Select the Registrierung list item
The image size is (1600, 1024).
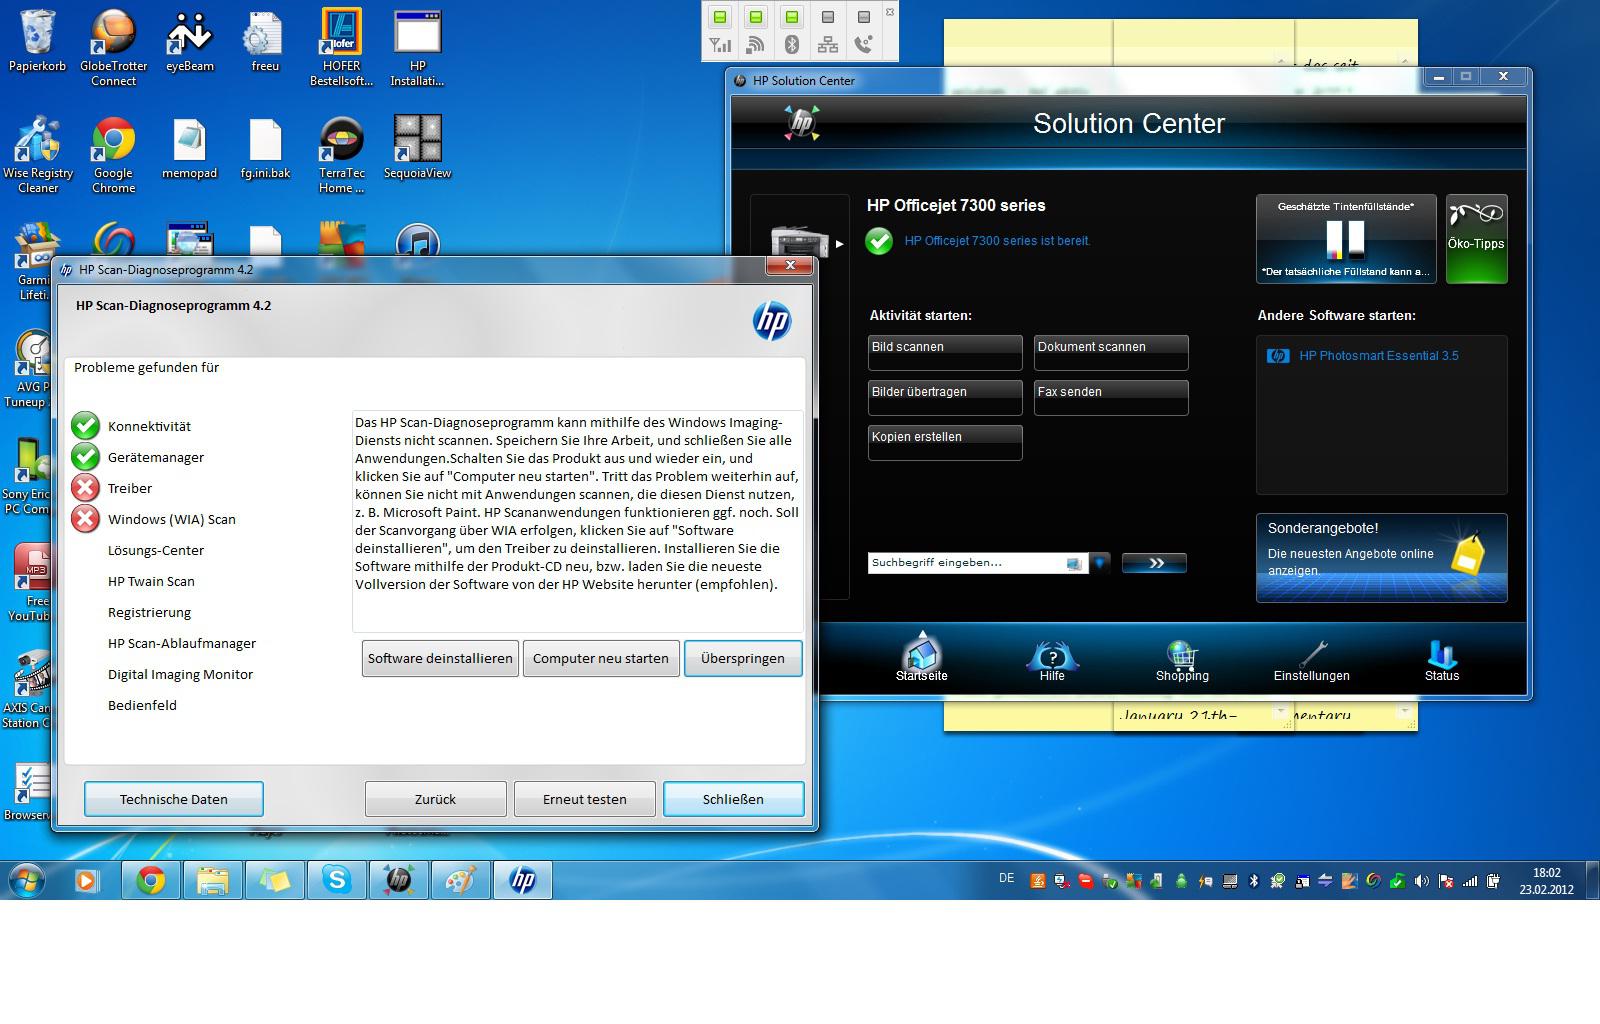click(x=149, y=612)
